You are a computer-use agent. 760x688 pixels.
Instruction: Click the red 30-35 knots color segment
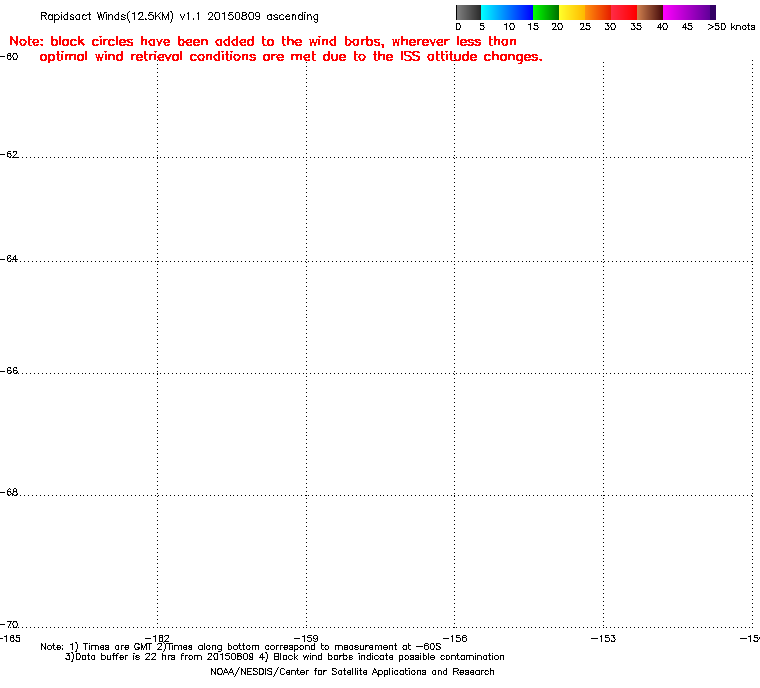(623, 12)
